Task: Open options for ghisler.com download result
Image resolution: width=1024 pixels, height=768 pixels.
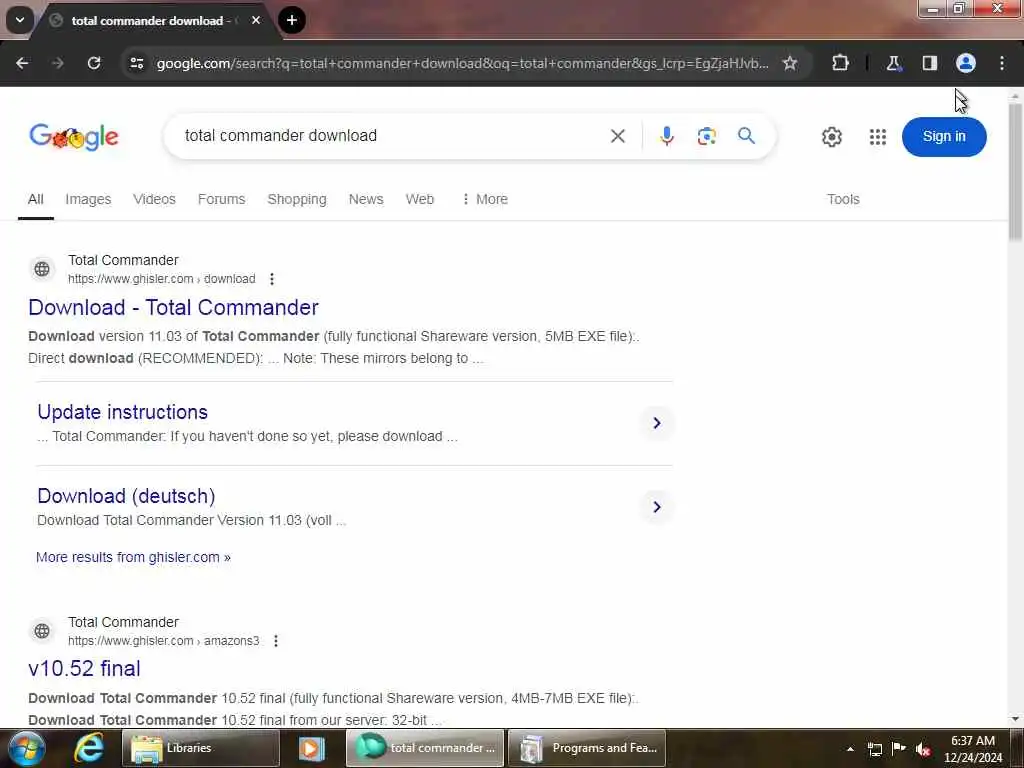Action: point(272,279)
